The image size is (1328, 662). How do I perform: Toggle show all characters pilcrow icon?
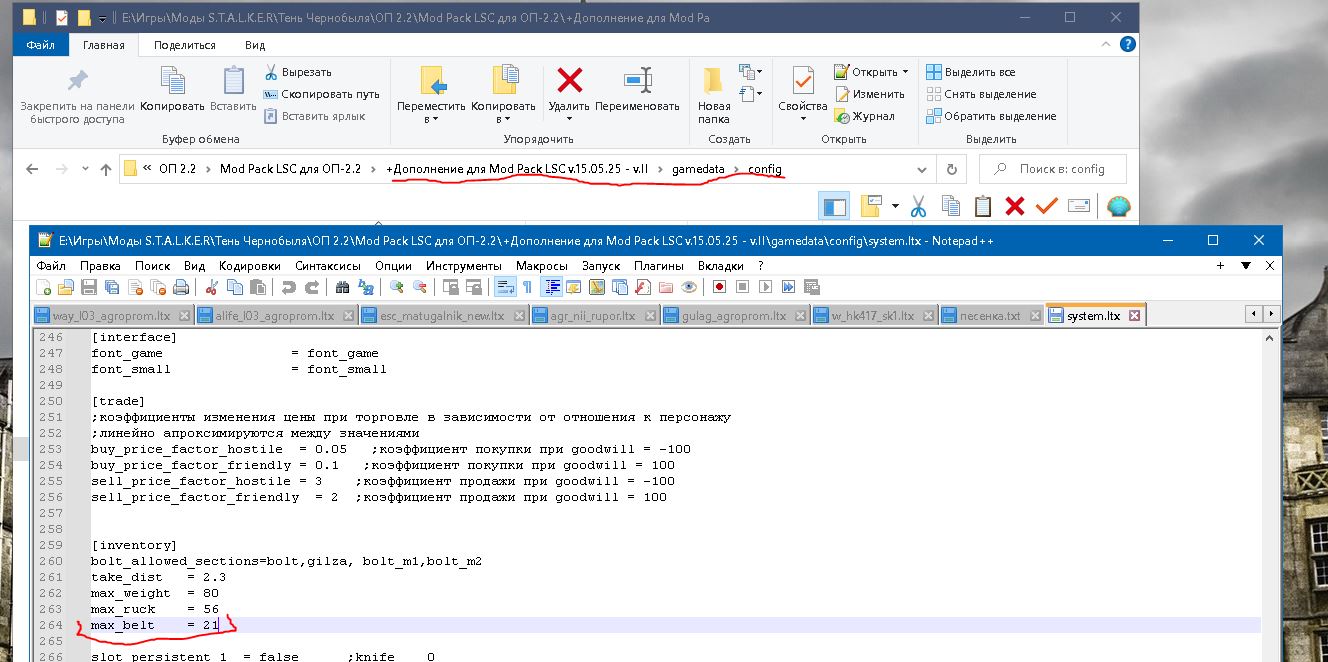click(527, 287)
